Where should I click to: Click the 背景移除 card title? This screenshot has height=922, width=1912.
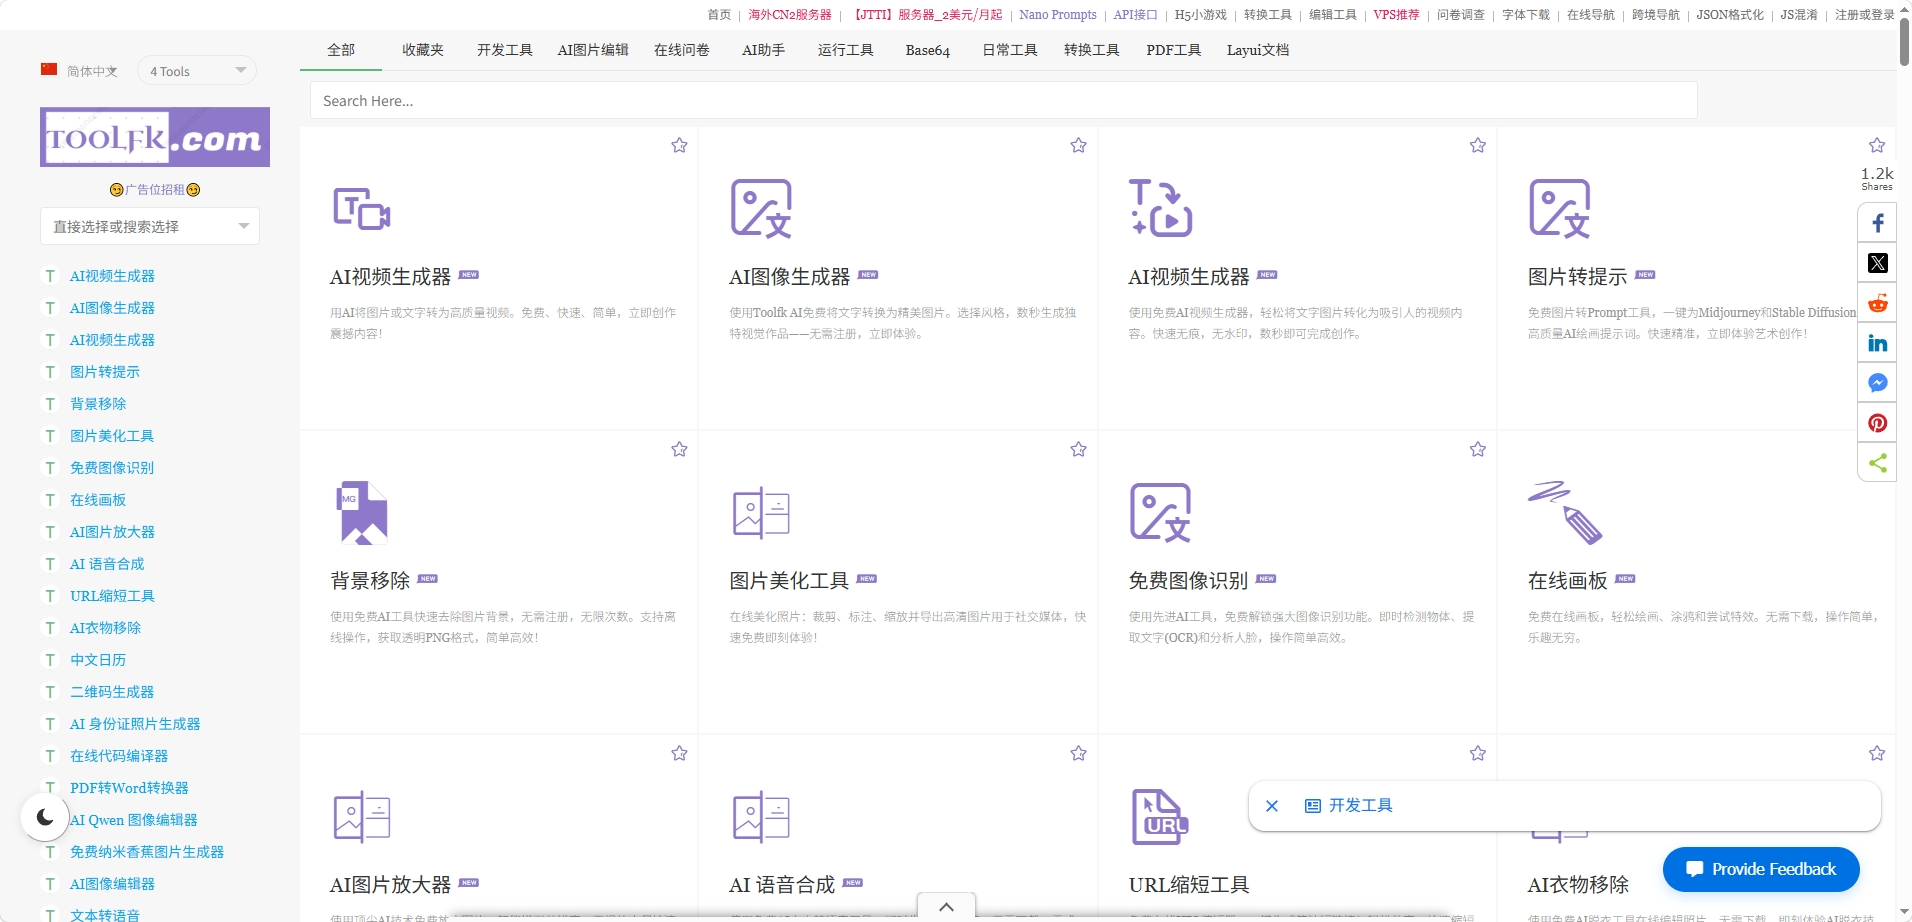[x=370, y=581]
